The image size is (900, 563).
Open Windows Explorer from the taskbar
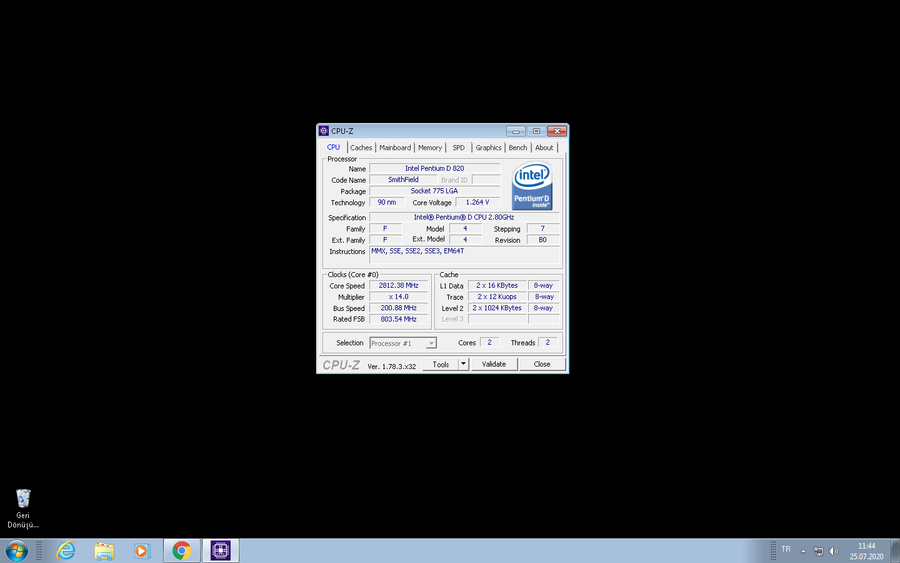(x=104, y=551)
